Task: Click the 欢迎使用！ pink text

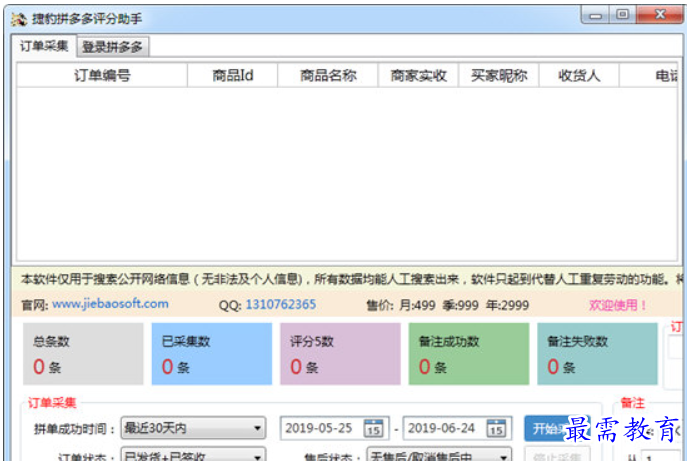Action: (618, 305)
